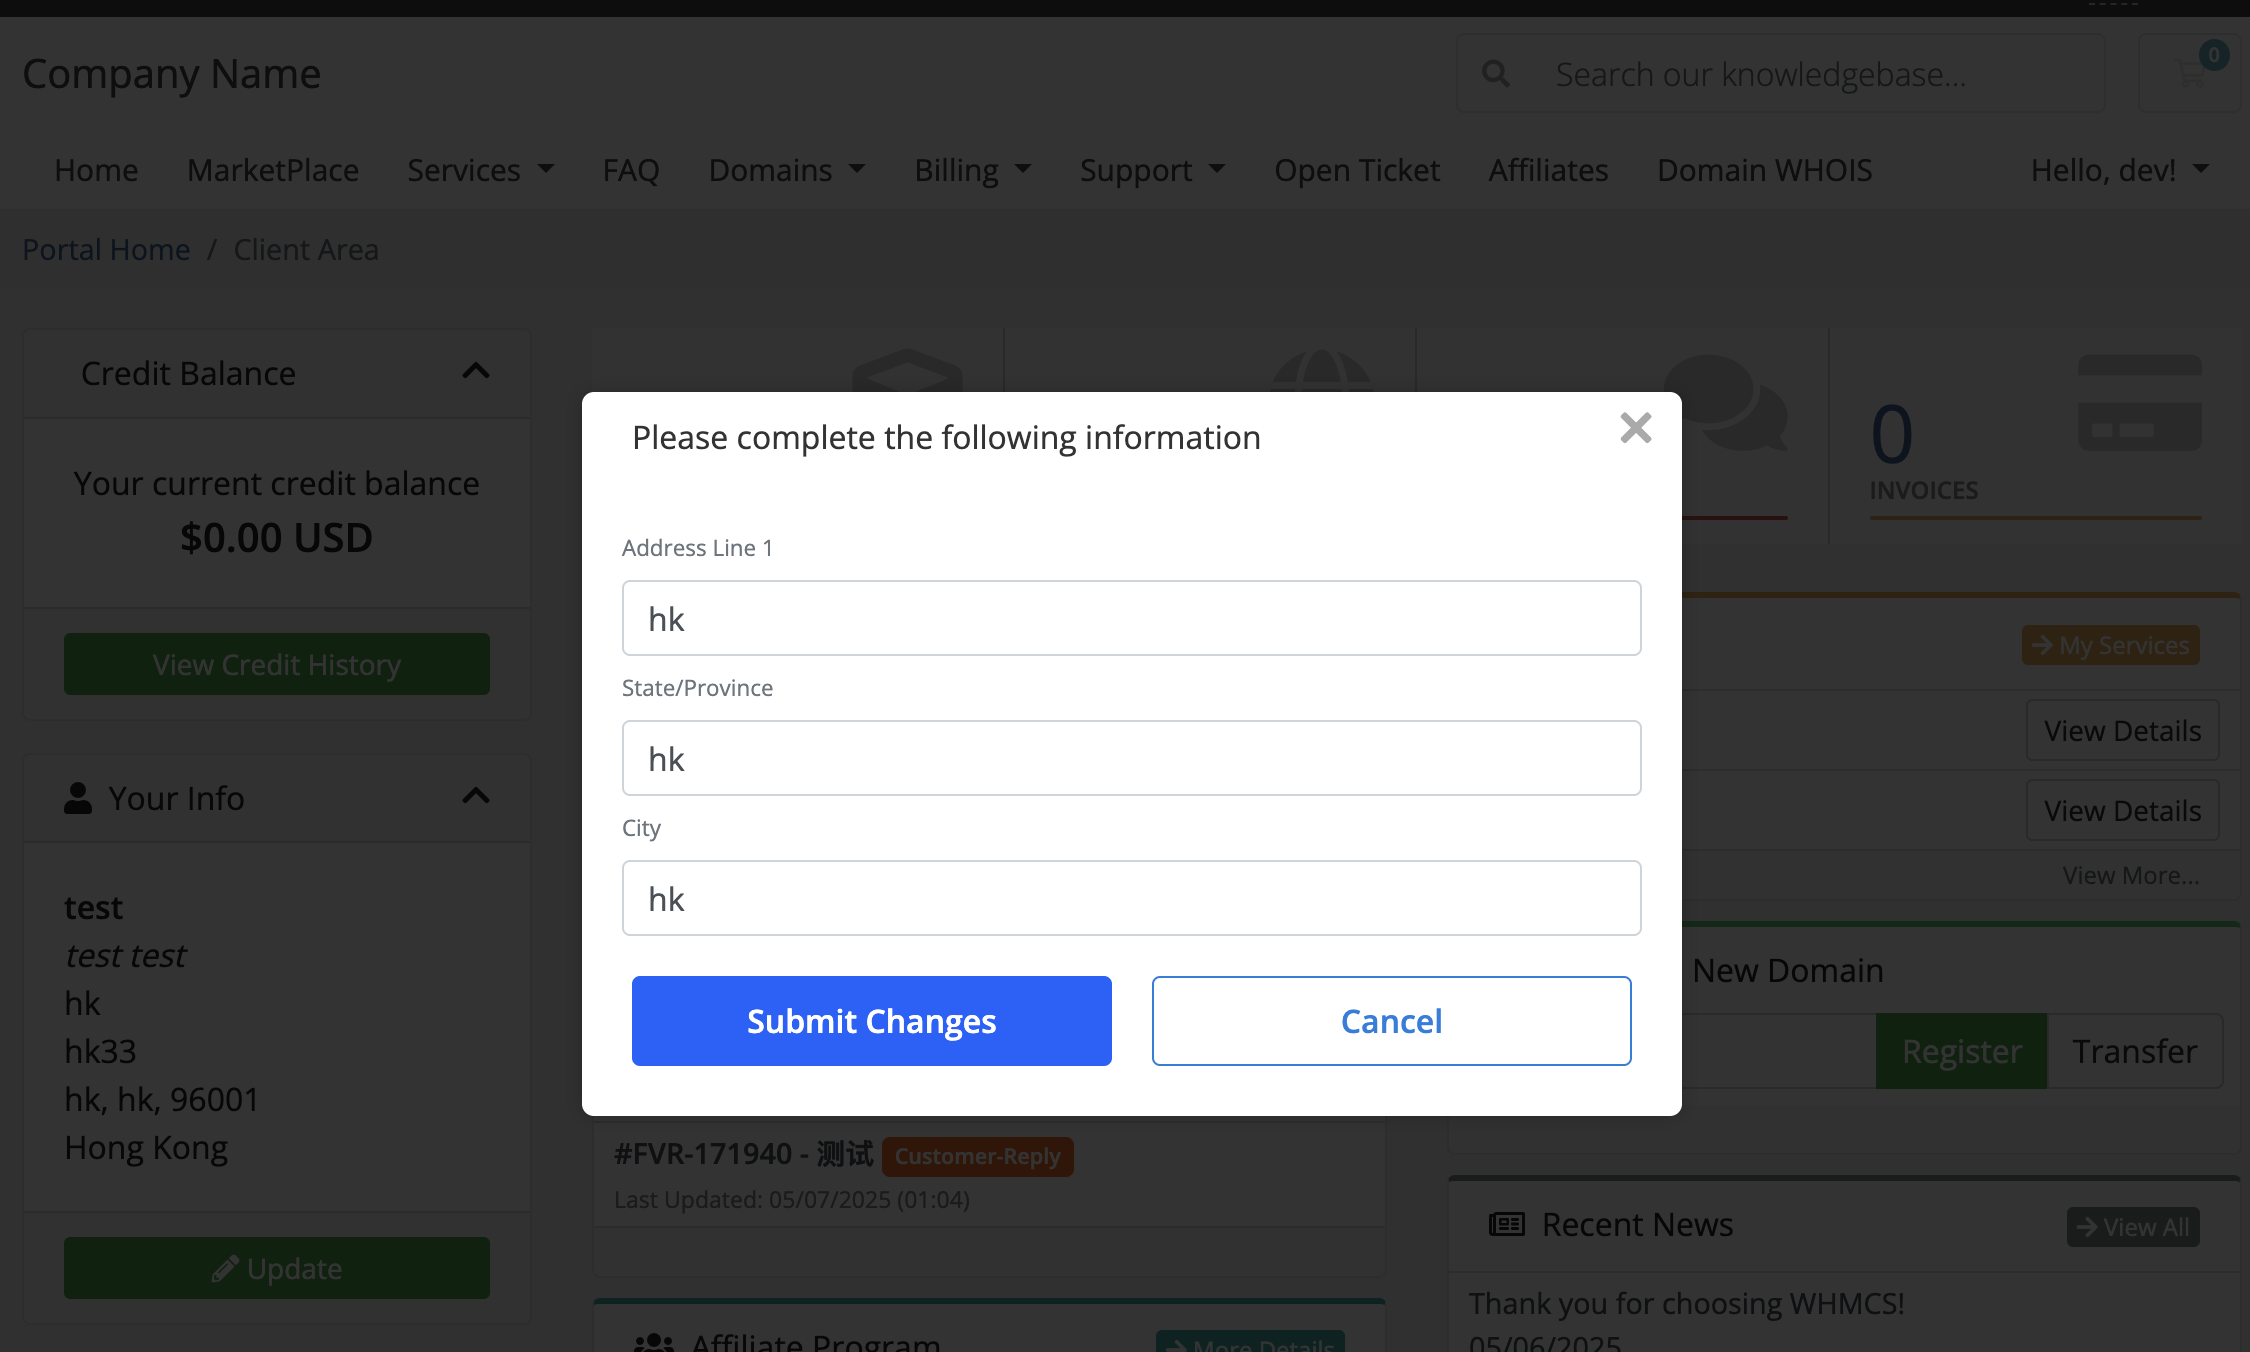Click the Submit Changes button

click(x=871, y=1021)
